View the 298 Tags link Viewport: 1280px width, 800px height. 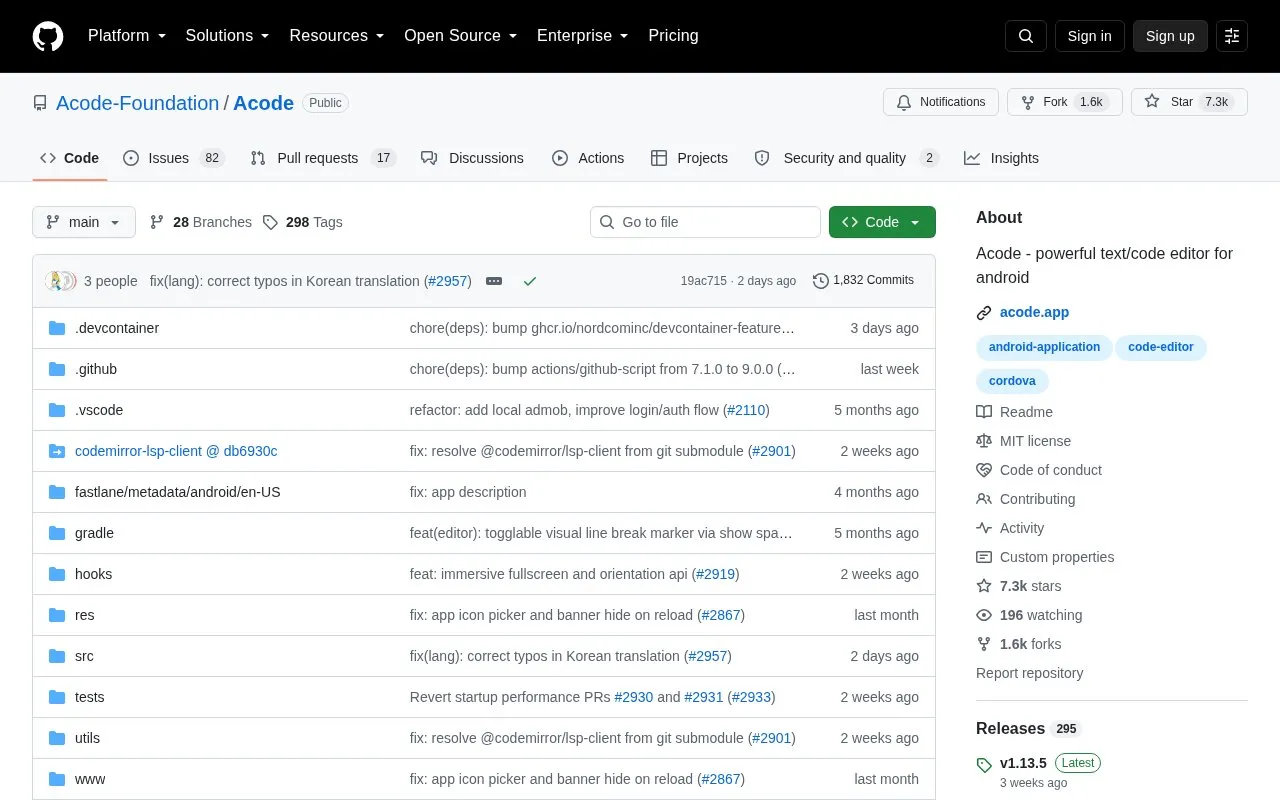click(303, 222)
